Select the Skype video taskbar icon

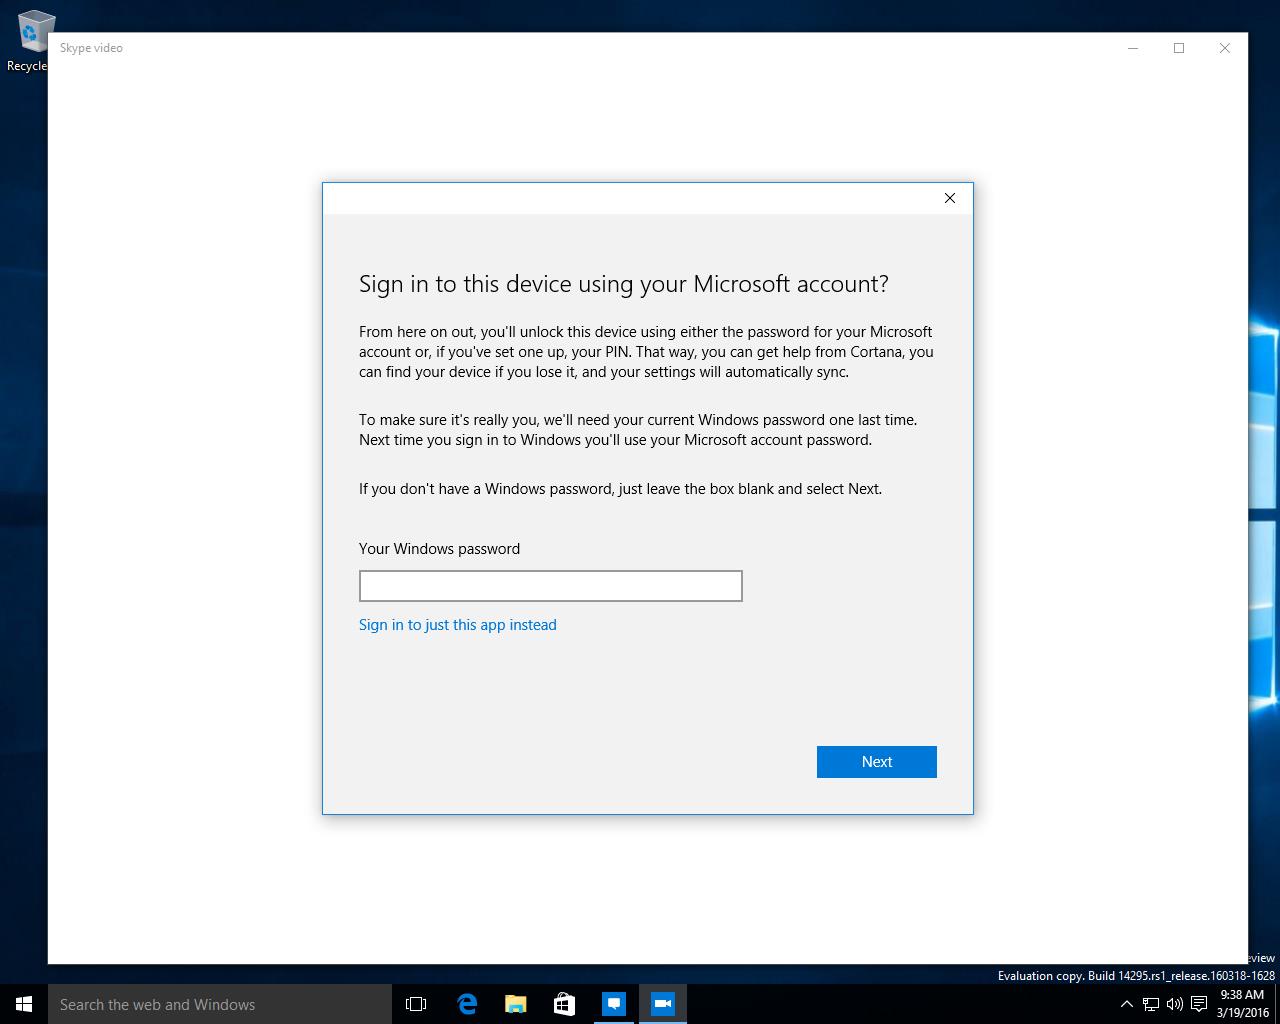tap(663, 1004)
